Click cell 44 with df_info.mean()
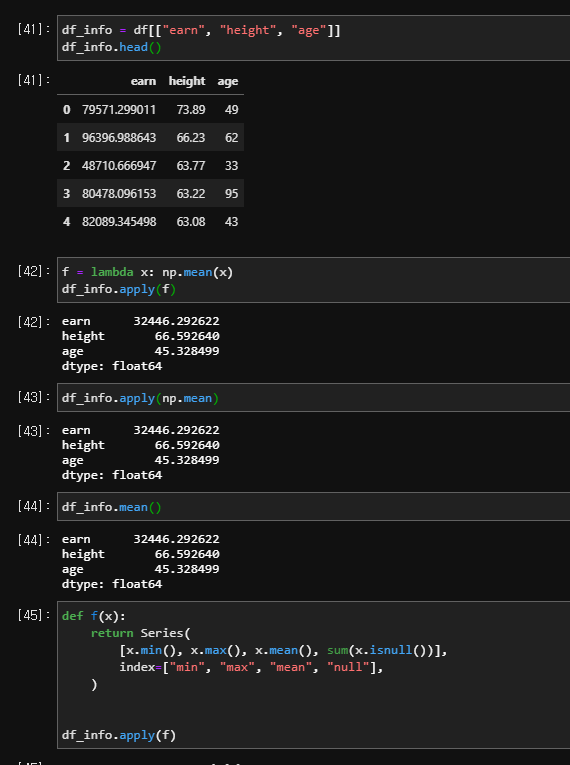The height and width of the screenshot is (765, 570). (313, 506)
